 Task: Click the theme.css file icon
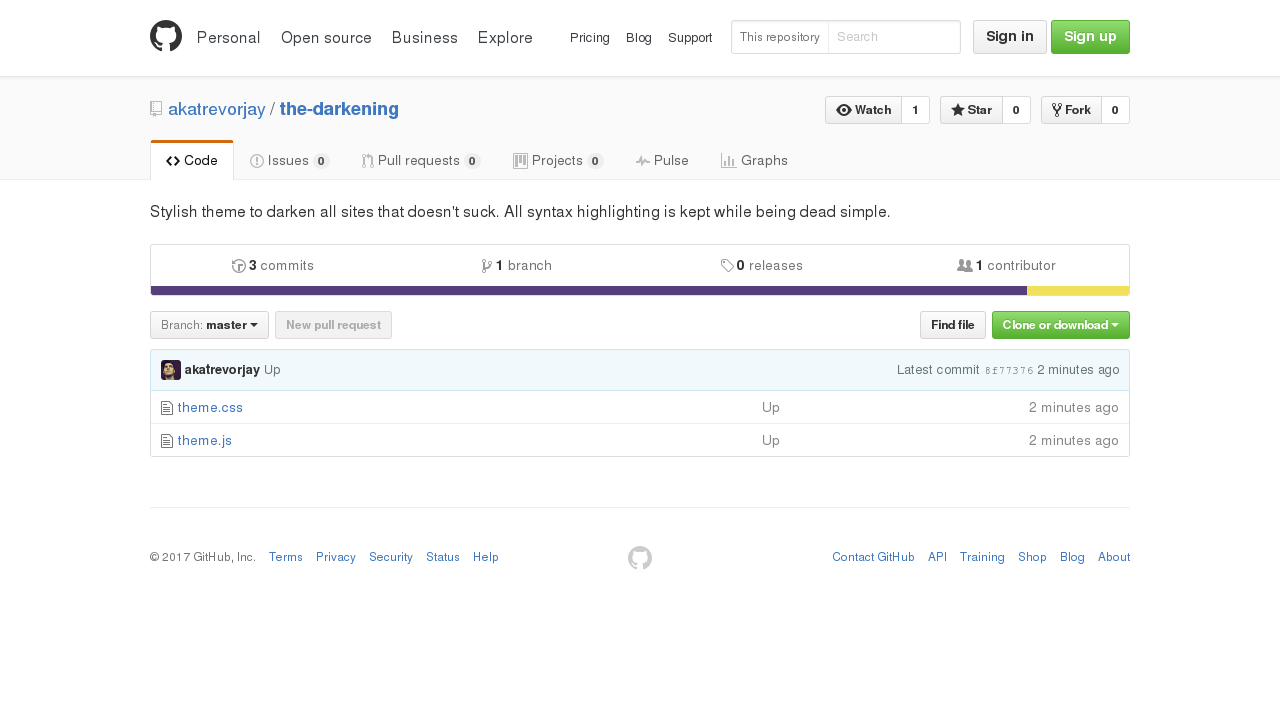click(x=167, y=408)
